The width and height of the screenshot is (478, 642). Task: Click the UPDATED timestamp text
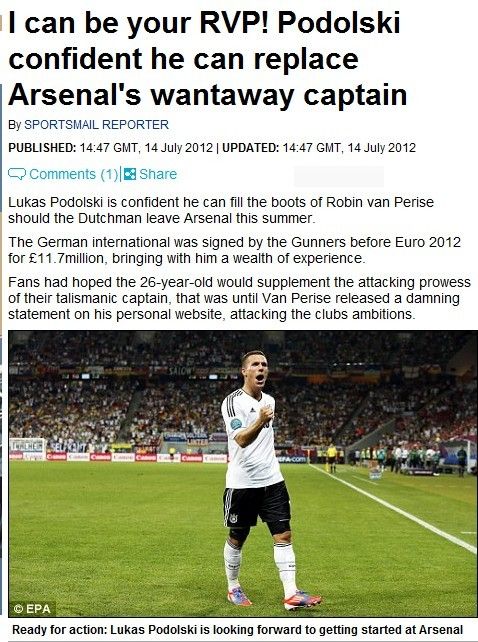point(319,147)
